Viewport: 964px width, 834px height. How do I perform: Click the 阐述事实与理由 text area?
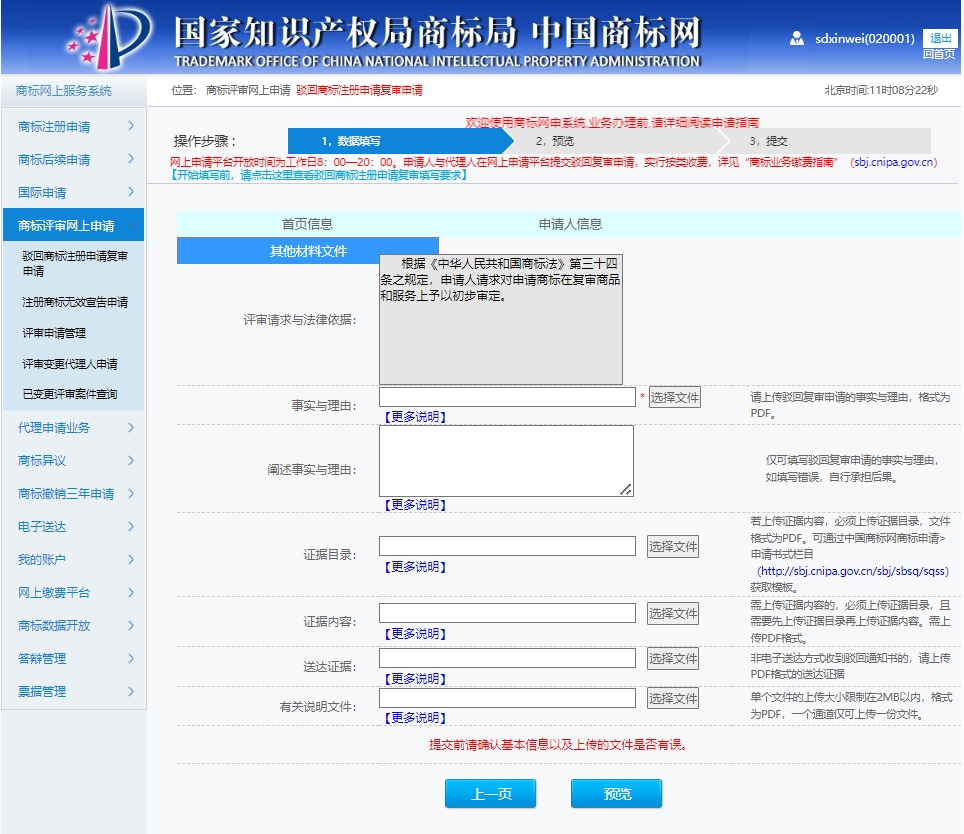tap(506, 461)
